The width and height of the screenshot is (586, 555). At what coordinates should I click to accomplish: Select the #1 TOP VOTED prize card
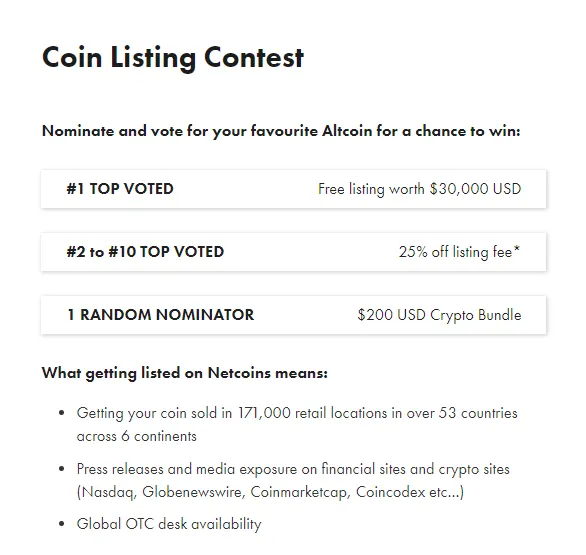(x=293, y=189)
